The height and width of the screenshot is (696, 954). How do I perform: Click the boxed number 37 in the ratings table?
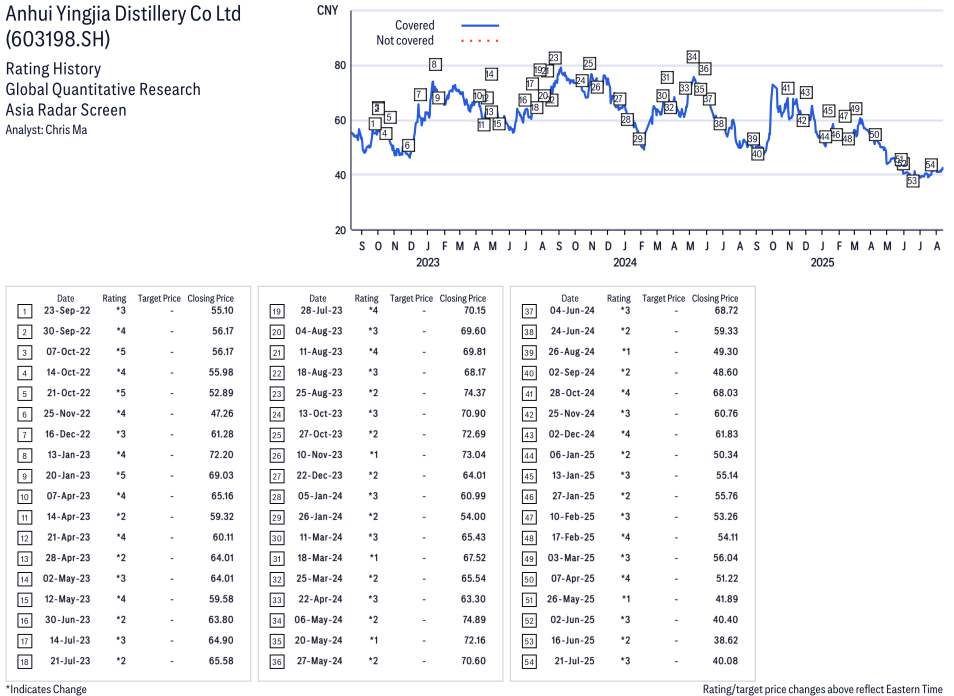[529, 311]
